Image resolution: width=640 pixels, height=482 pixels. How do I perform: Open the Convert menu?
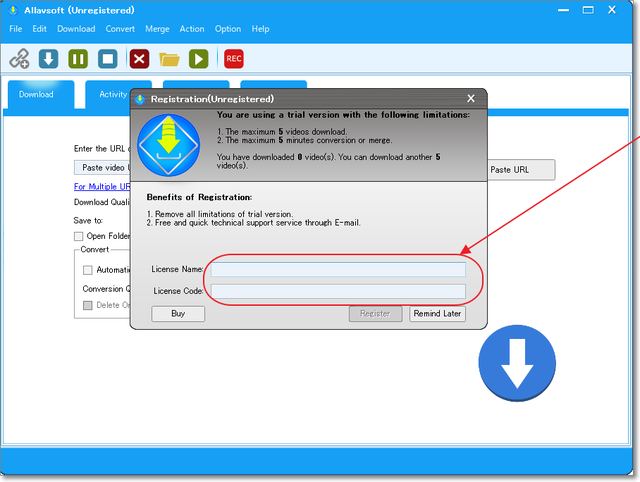(120, 29)
